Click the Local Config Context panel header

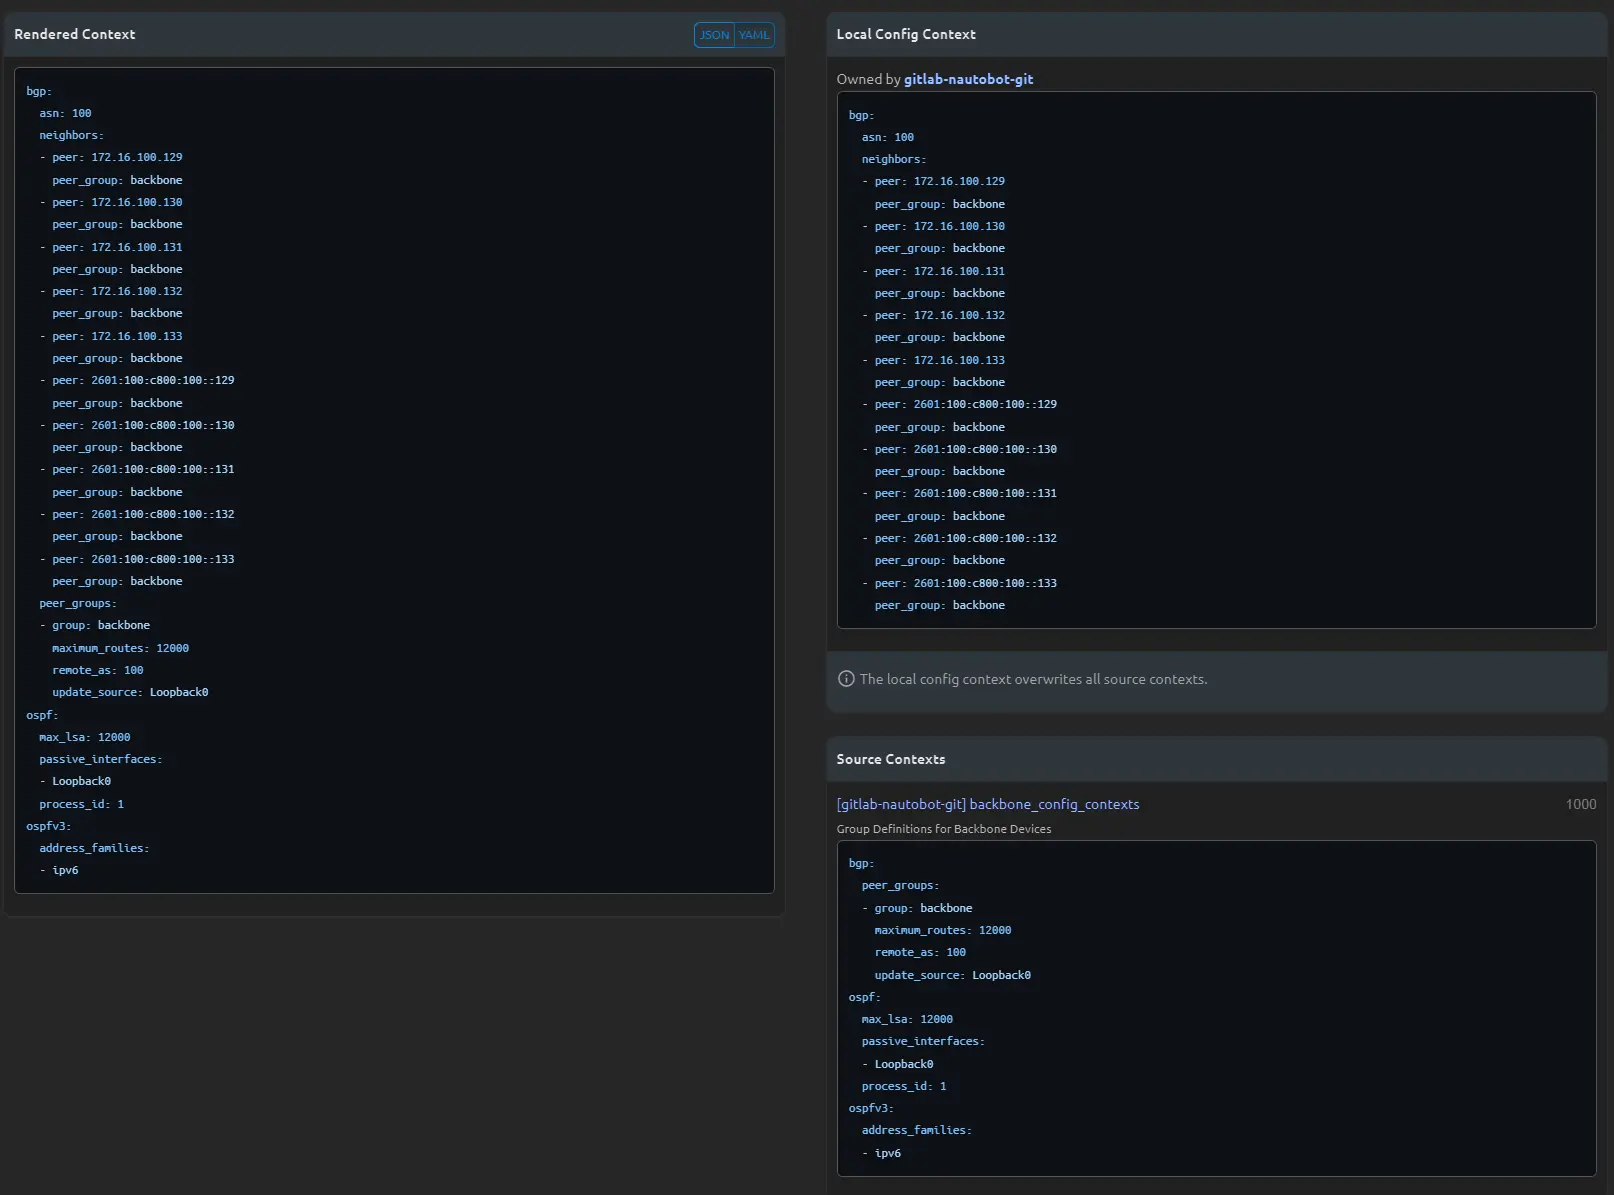pos(905,34)
